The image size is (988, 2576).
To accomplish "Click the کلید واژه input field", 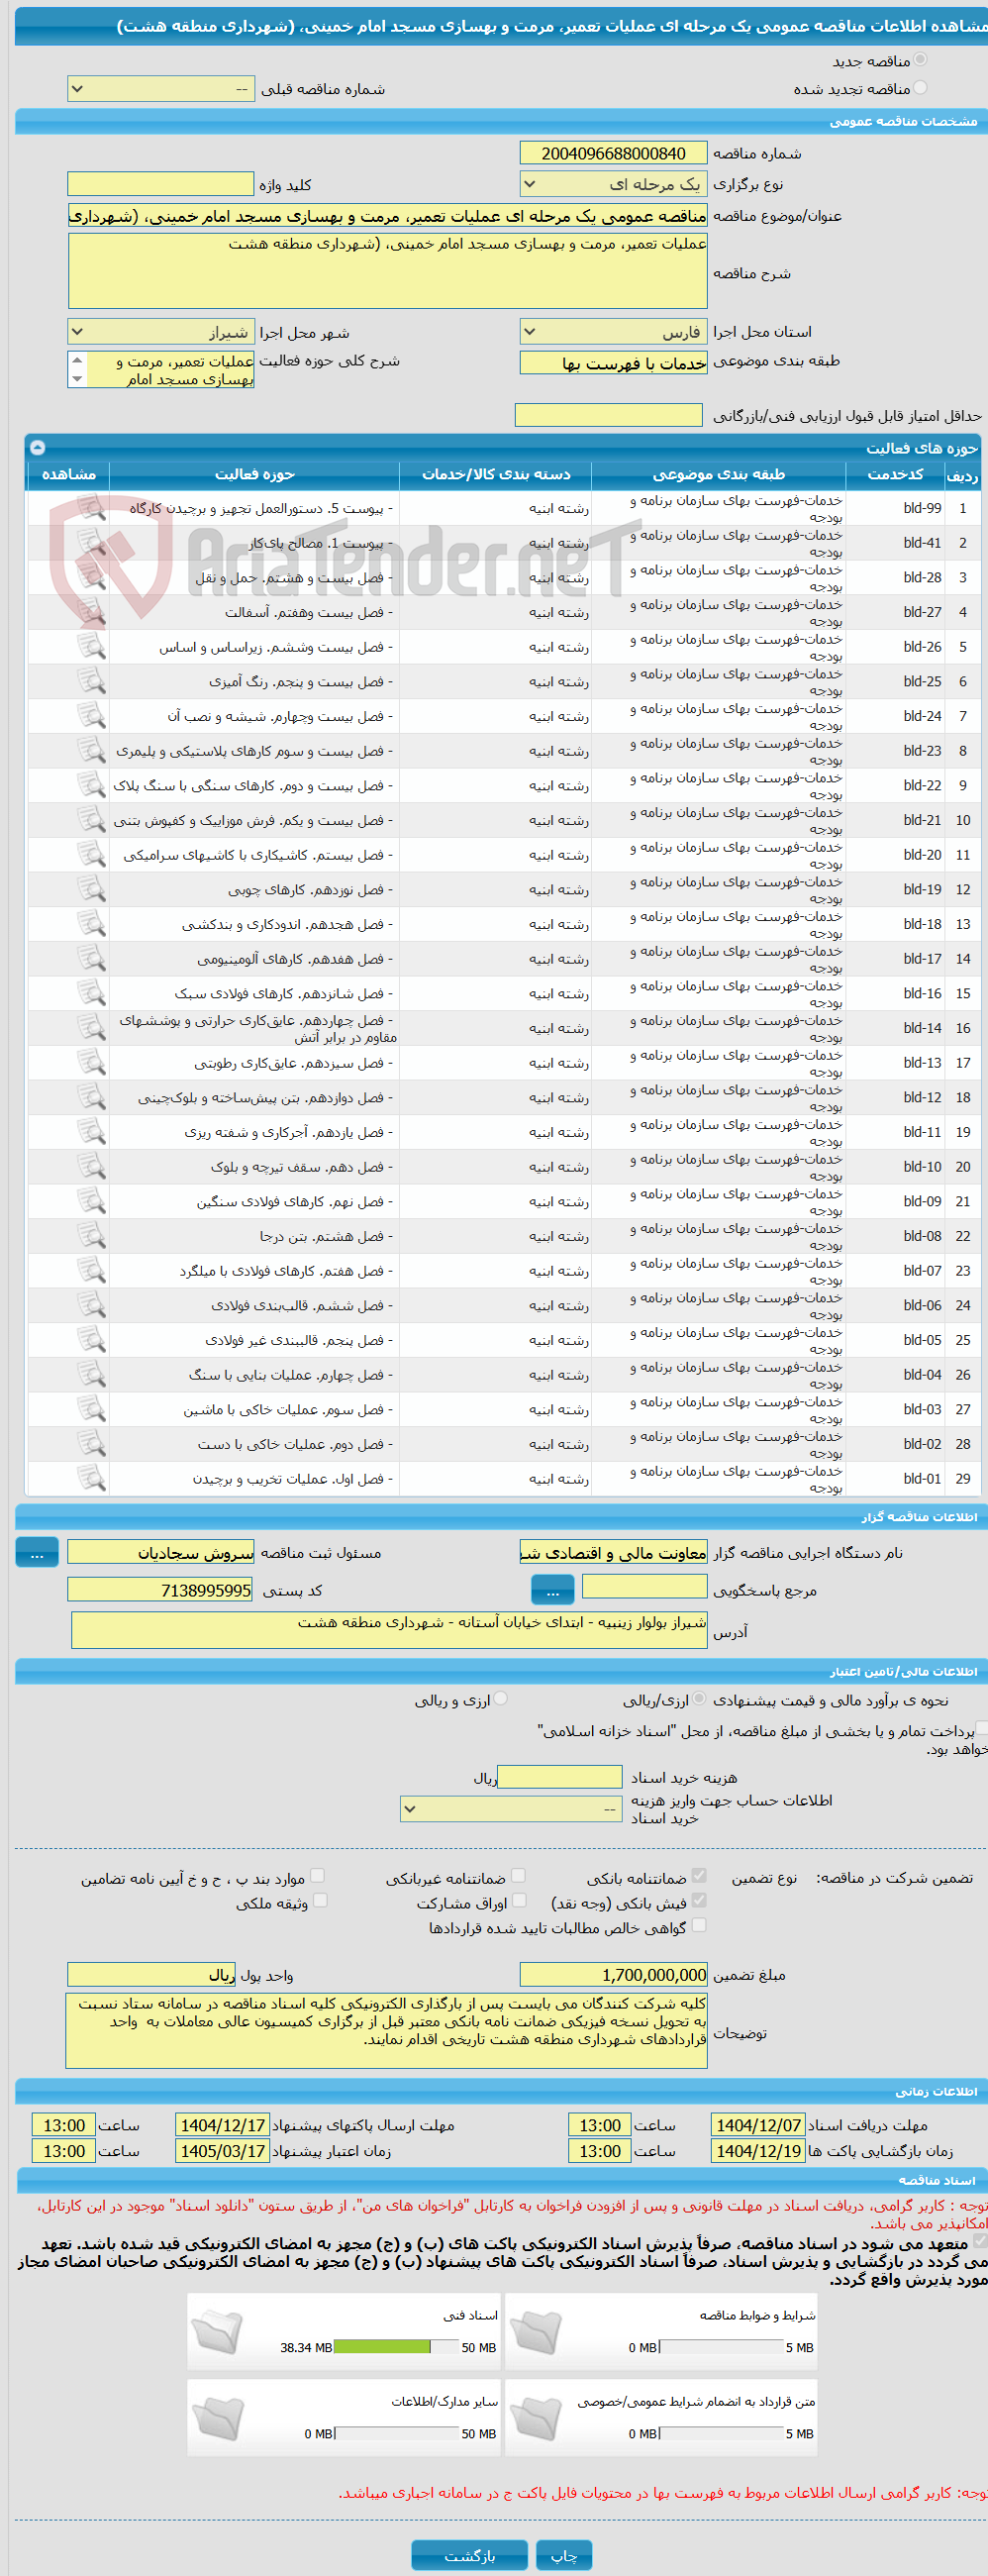I will [x=161, y=184].
